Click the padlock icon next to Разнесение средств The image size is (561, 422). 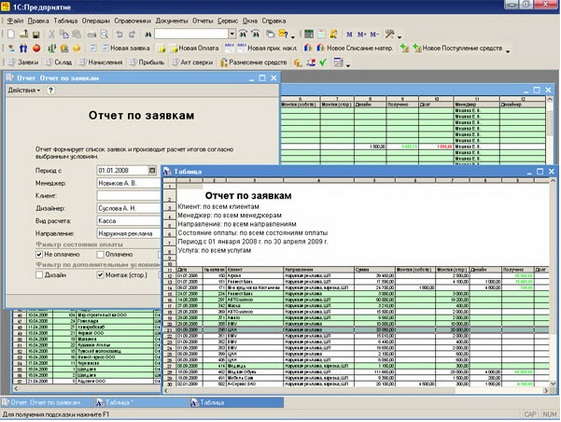tap(224, 63)
